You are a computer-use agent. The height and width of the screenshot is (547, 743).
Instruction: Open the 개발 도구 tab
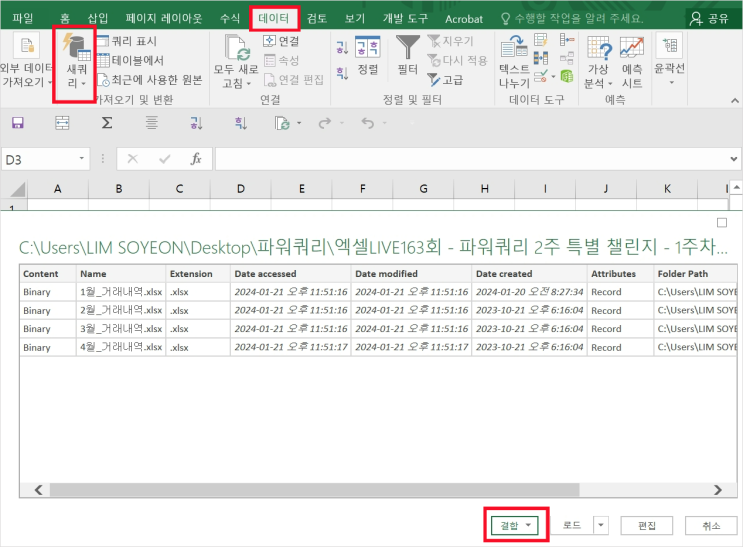405,18
